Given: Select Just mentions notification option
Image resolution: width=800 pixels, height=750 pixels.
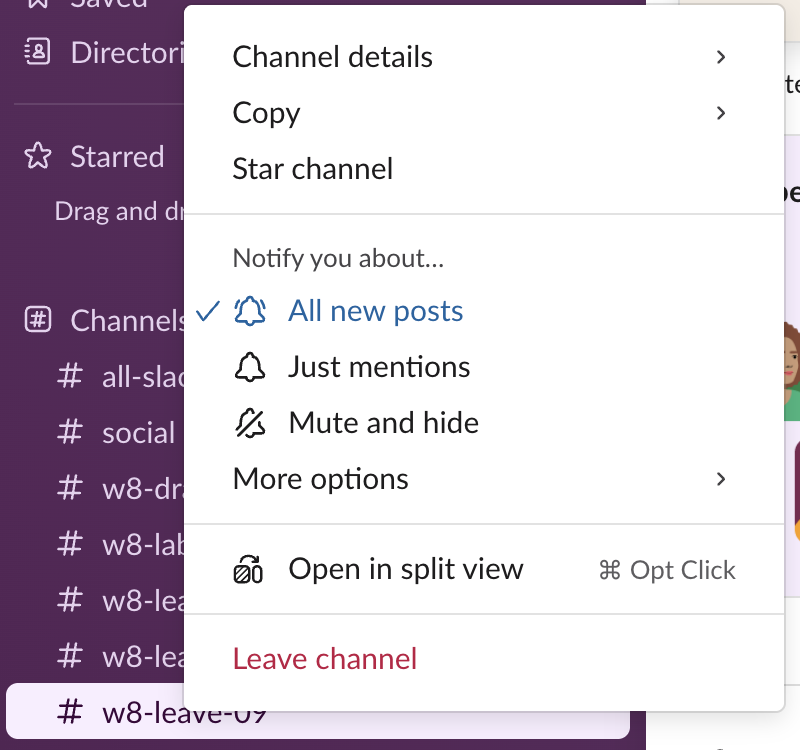Looking at the screenshot, I should point(484,367).
